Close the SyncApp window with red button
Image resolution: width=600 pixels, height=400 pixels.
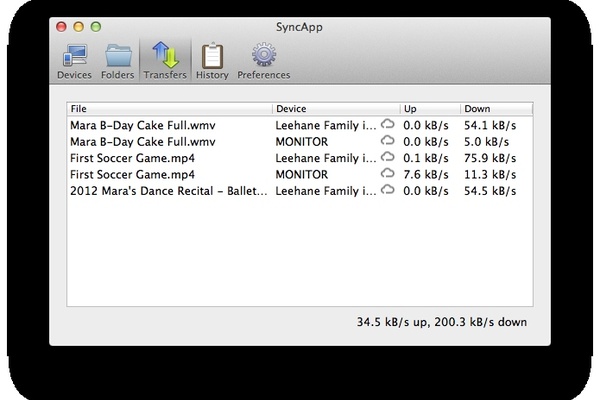click(61, 26)
